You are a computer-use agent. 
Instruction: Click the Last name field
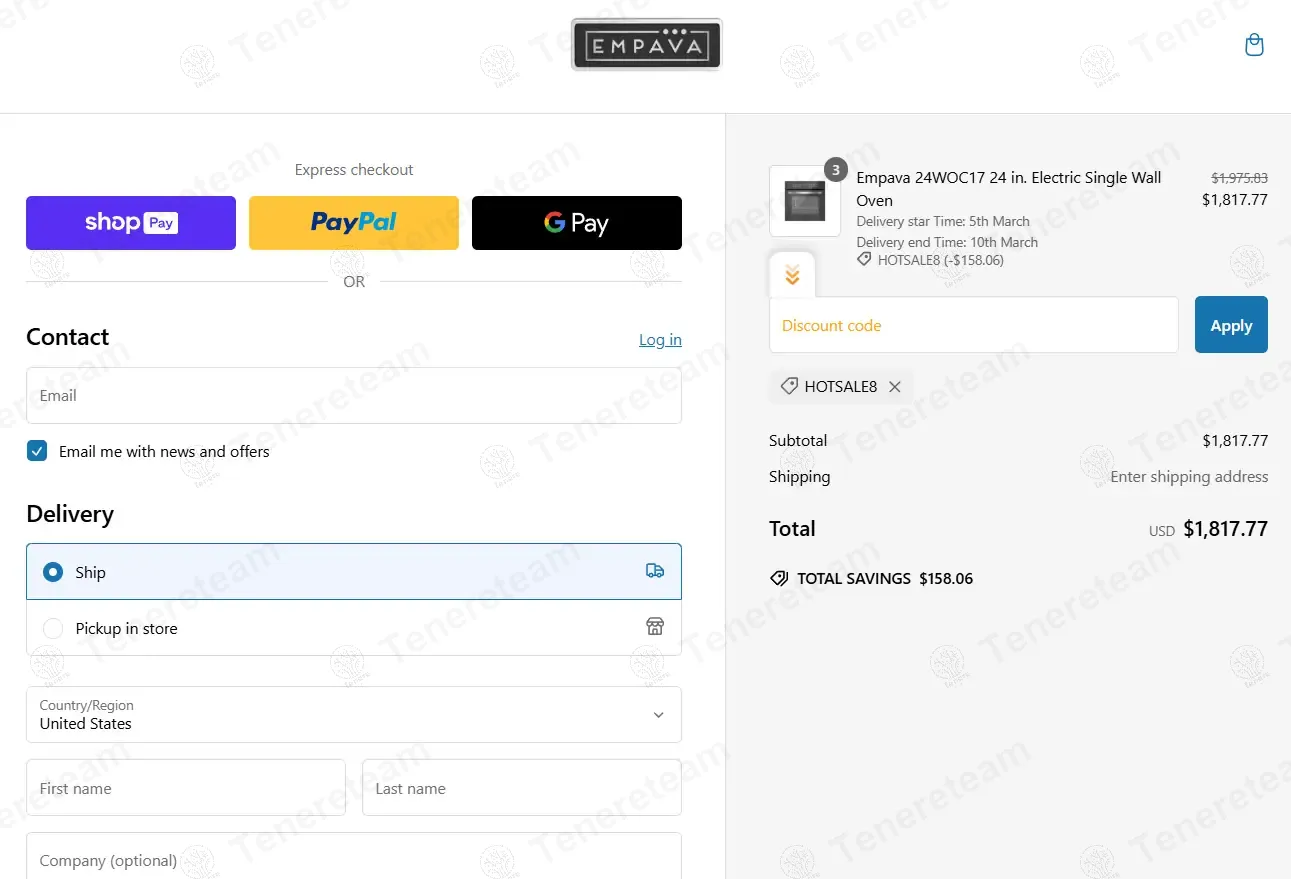coord(522,788)
